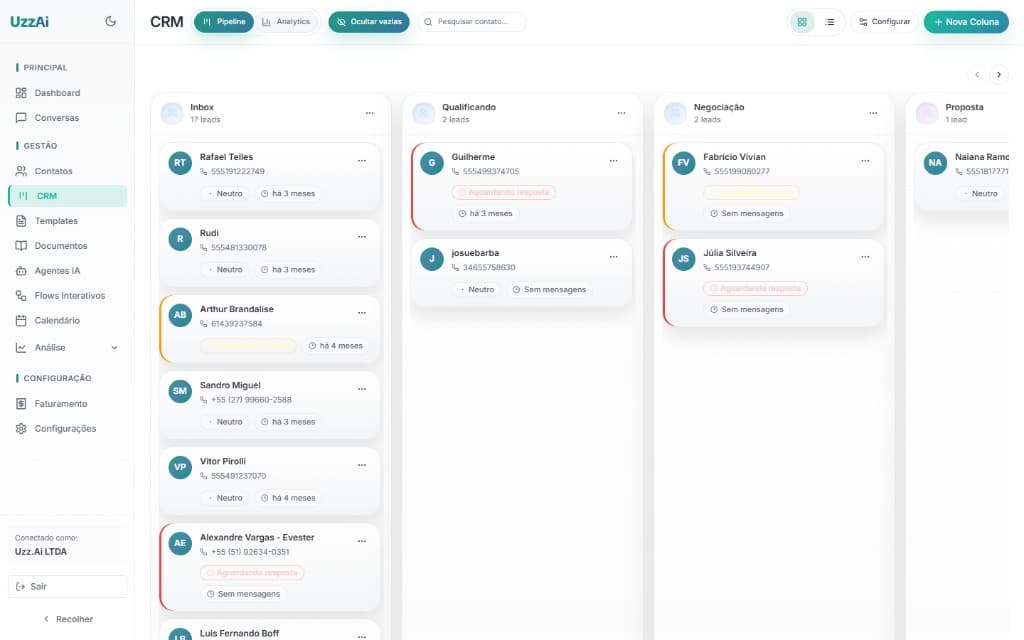Image resolution: width=1024 pixels, height=640 pixels.
Task: Click the J avatar on josuebarba card
Action: 432,259
